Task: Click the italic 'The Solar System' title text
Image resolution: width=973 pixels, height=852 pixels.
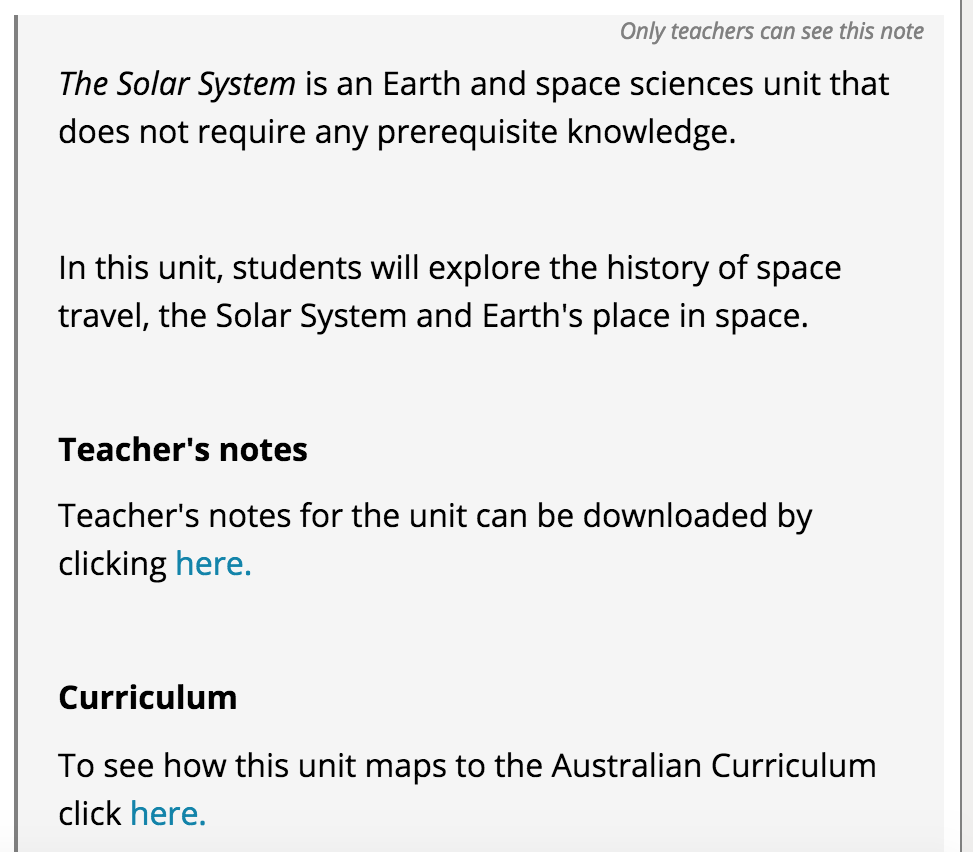Action: [x=177, y=84]
